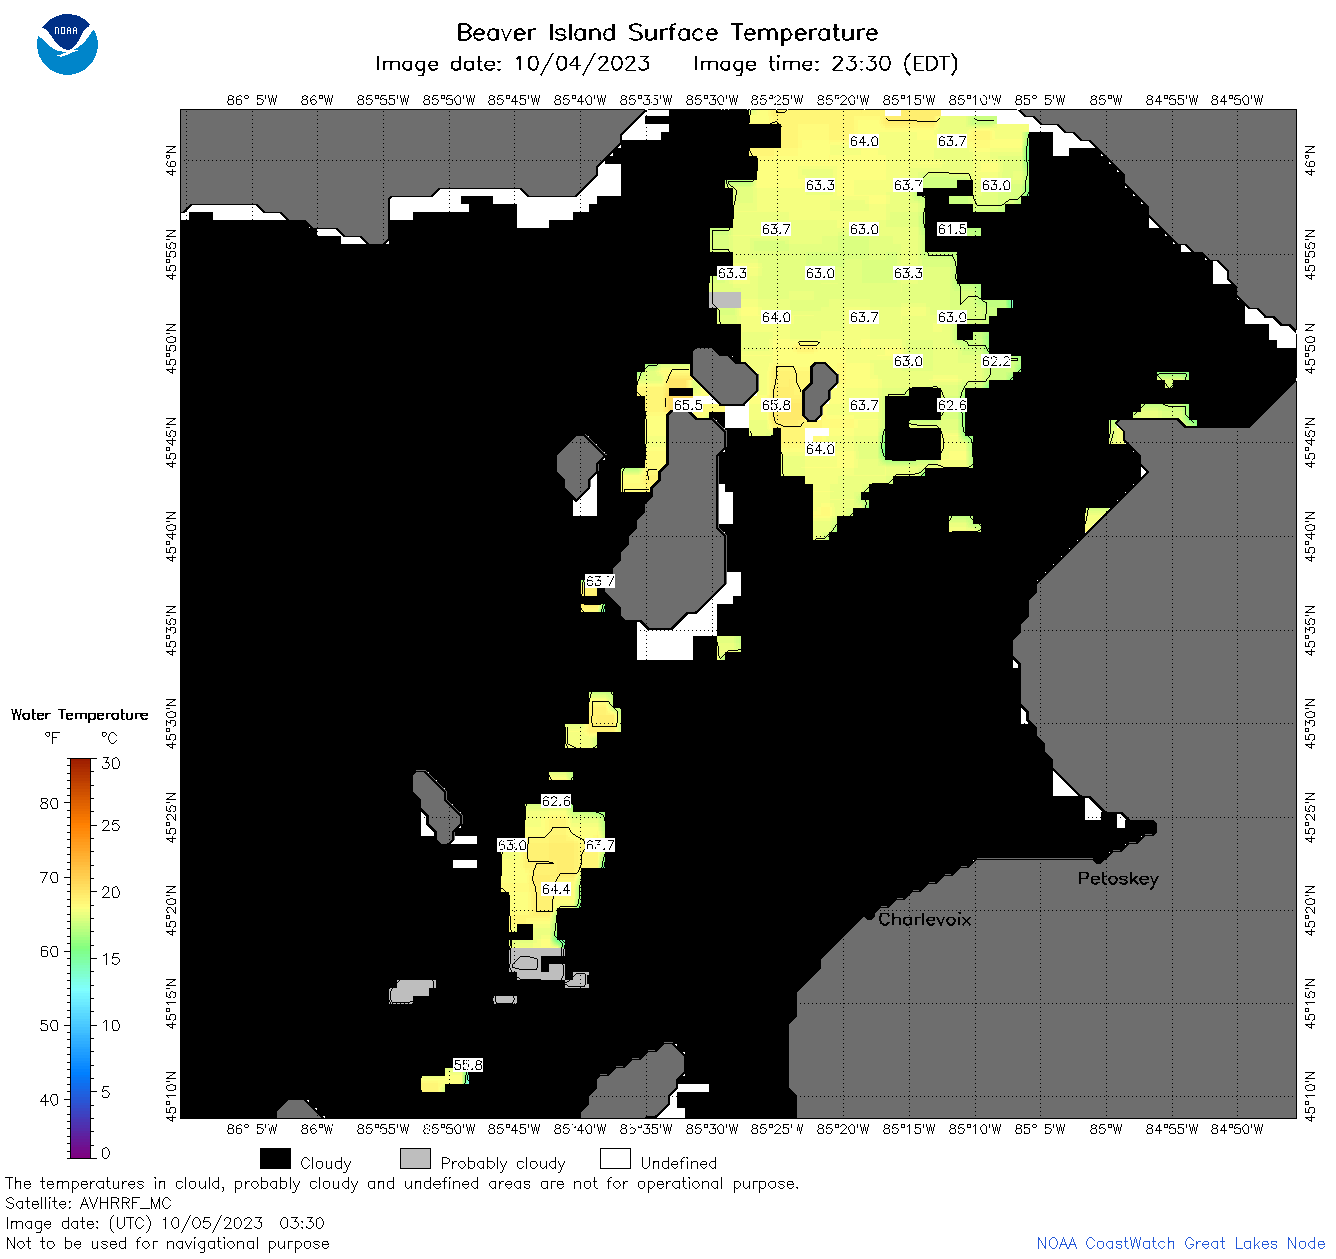Click the navigational purpose disclaimer line
This screenshot has height=1259, width=1336.
pos(168,1244)
